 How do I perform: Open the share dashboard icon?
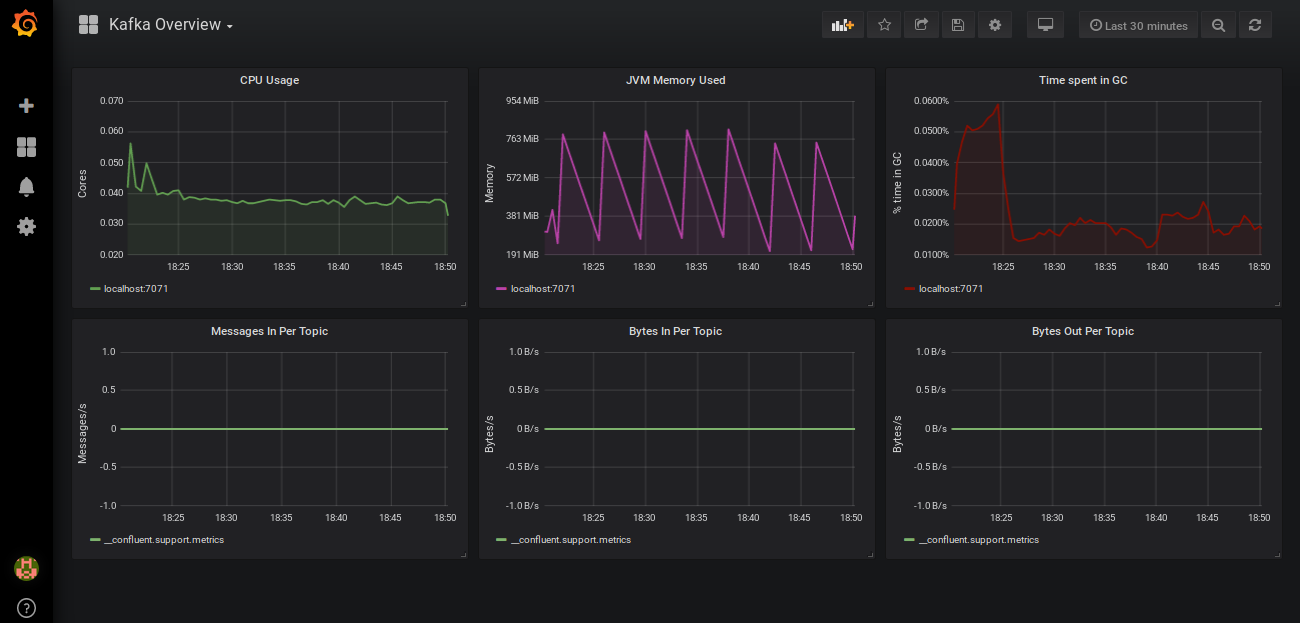click(x=920, y=24)
